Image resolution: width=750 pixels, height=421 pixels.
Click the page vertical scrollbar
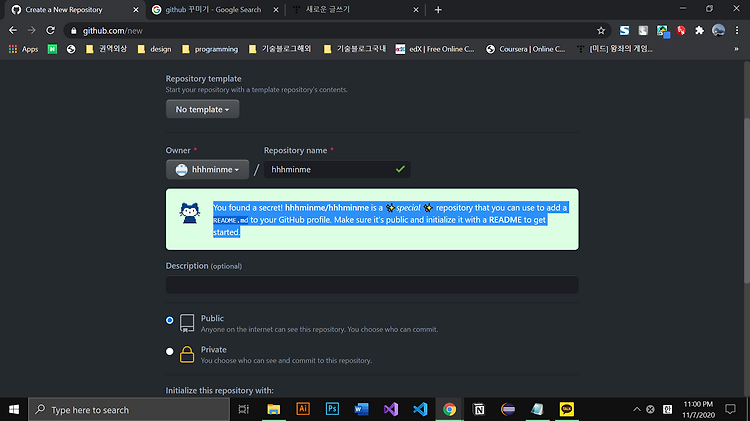(x=746, y=201)
